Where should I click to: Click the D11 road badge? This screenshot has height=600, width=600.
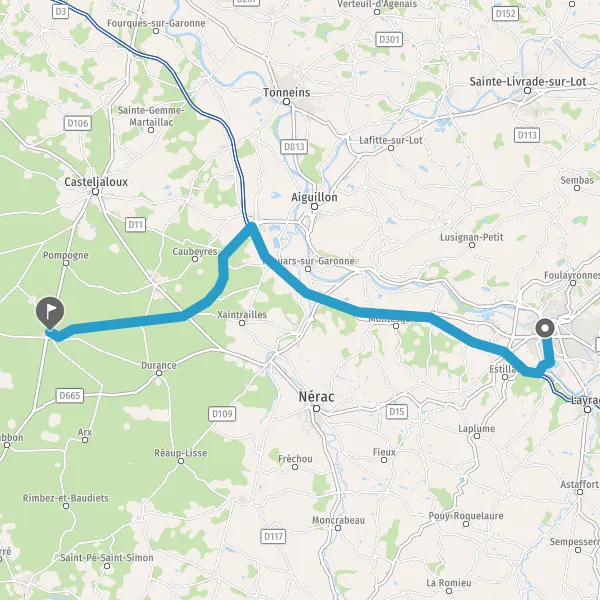[135, 224]
